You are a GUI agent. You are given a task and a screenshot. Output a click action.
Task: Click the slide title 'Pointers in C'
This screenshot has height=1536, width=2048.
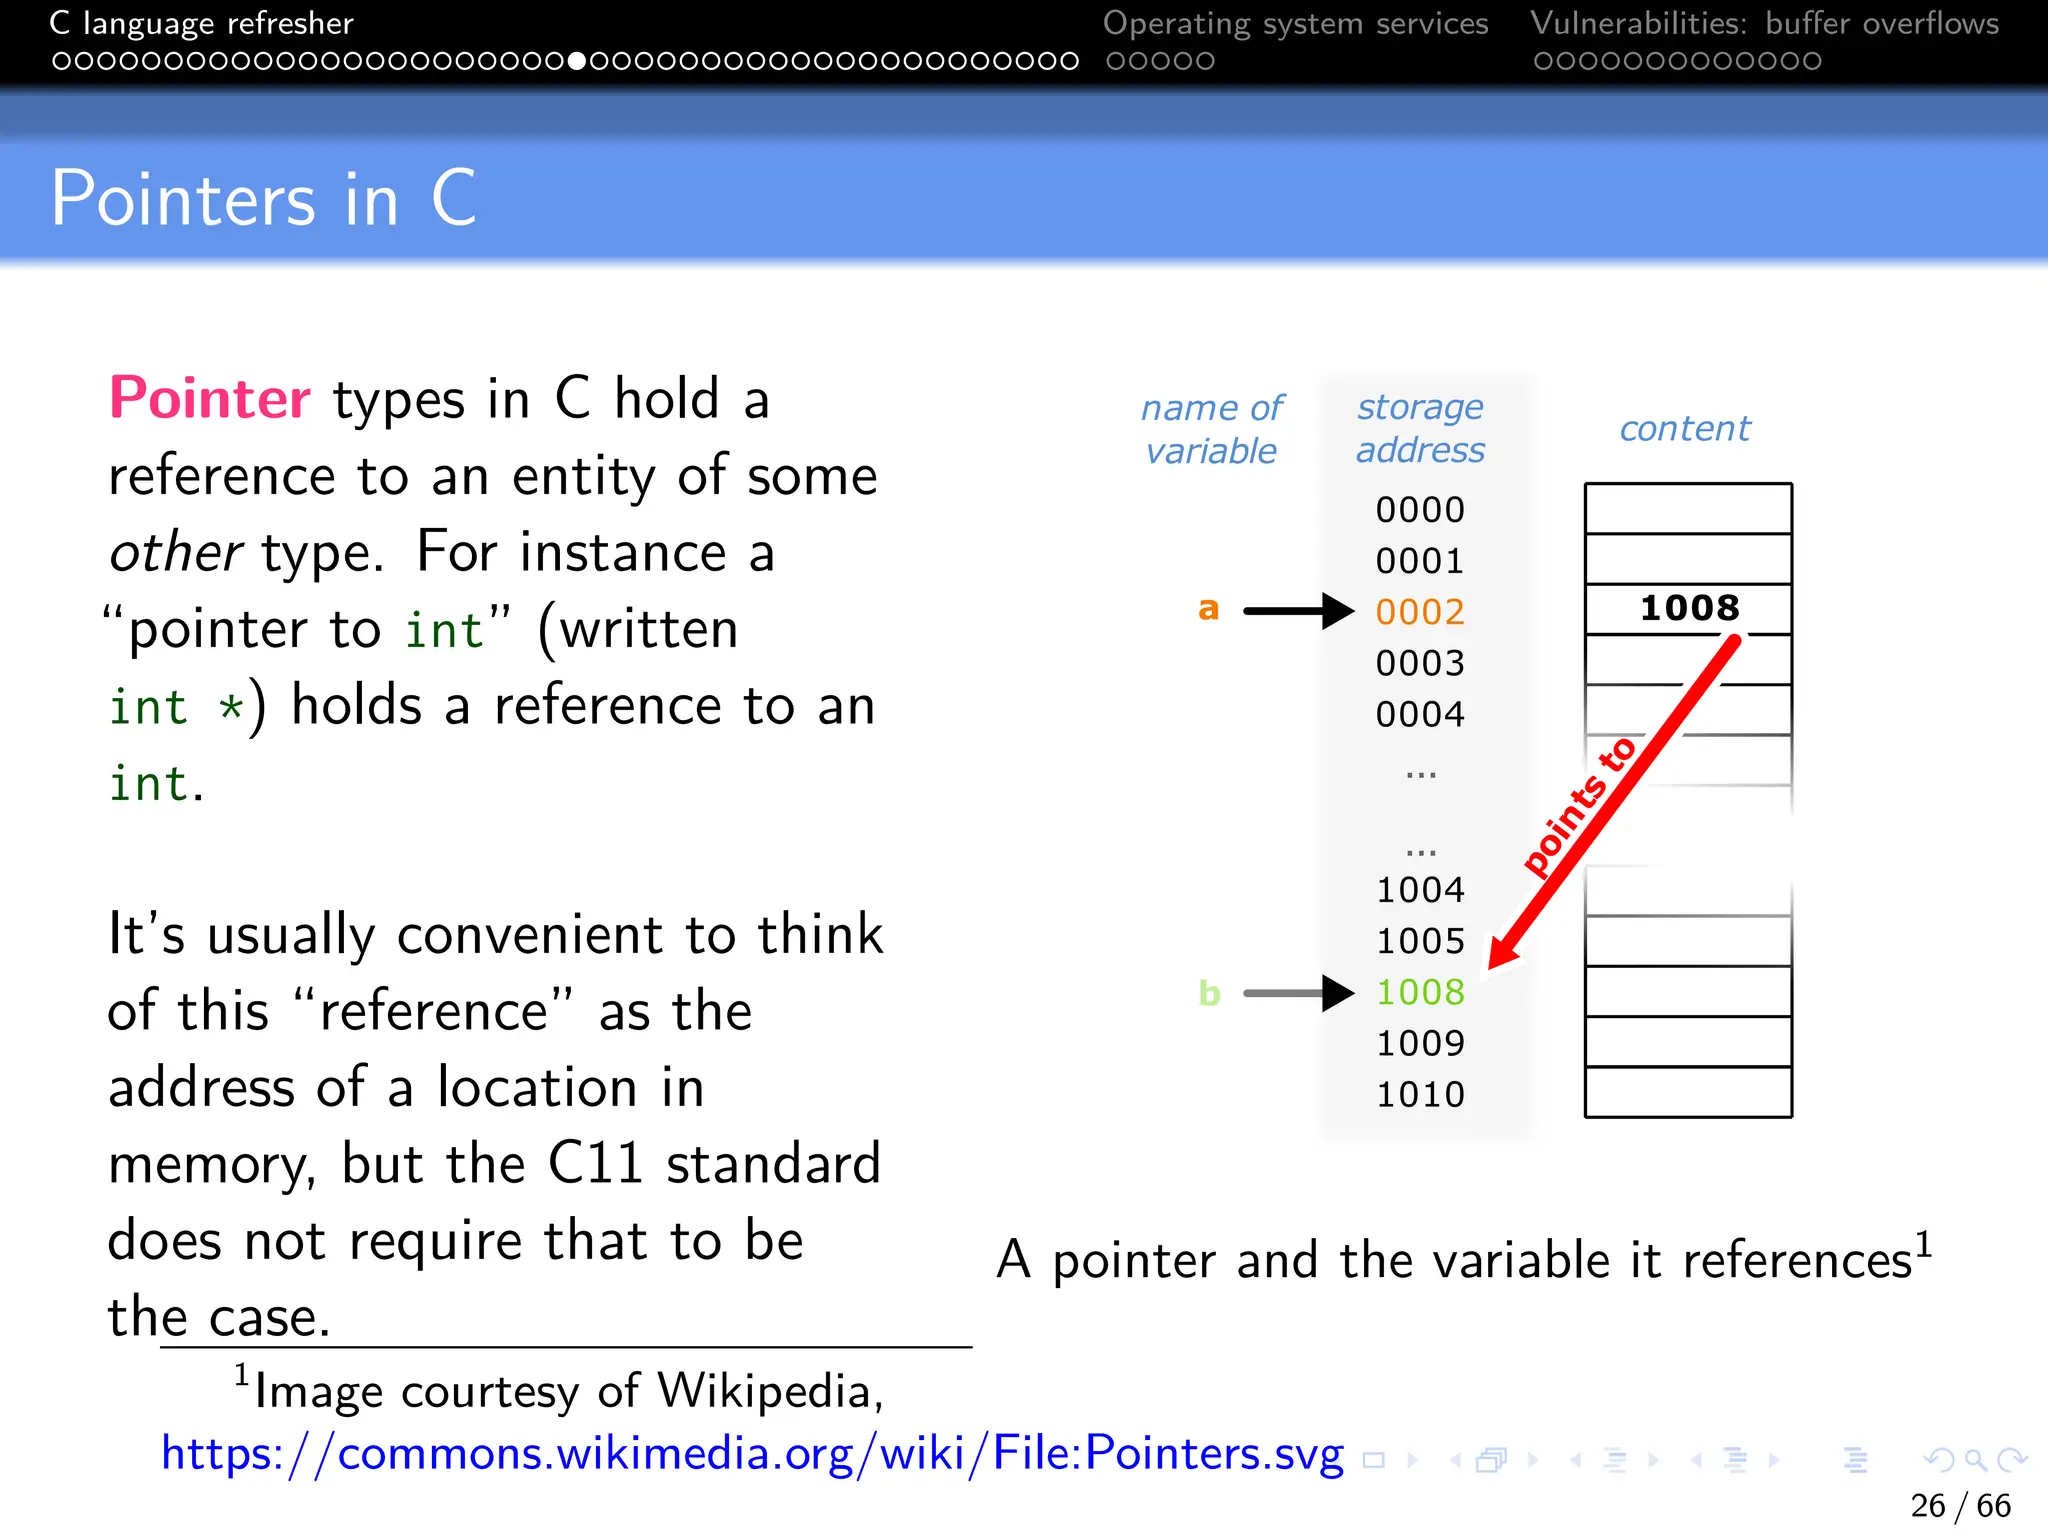264,198
